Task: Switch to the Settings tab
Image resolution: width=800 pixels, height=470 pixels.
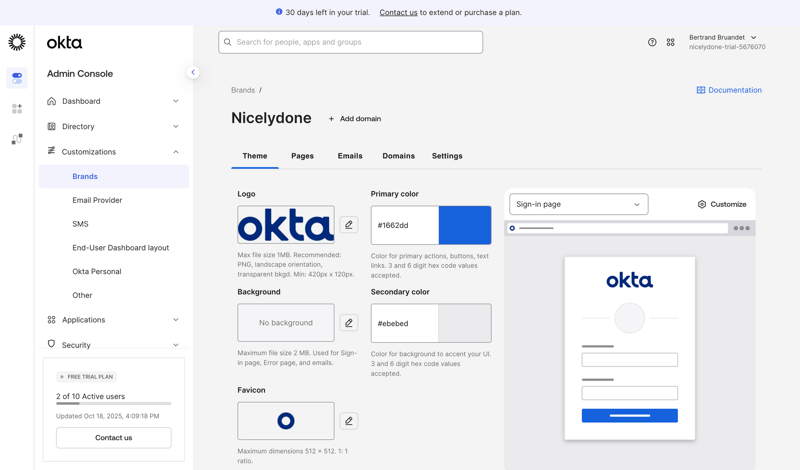Action: 447,156
